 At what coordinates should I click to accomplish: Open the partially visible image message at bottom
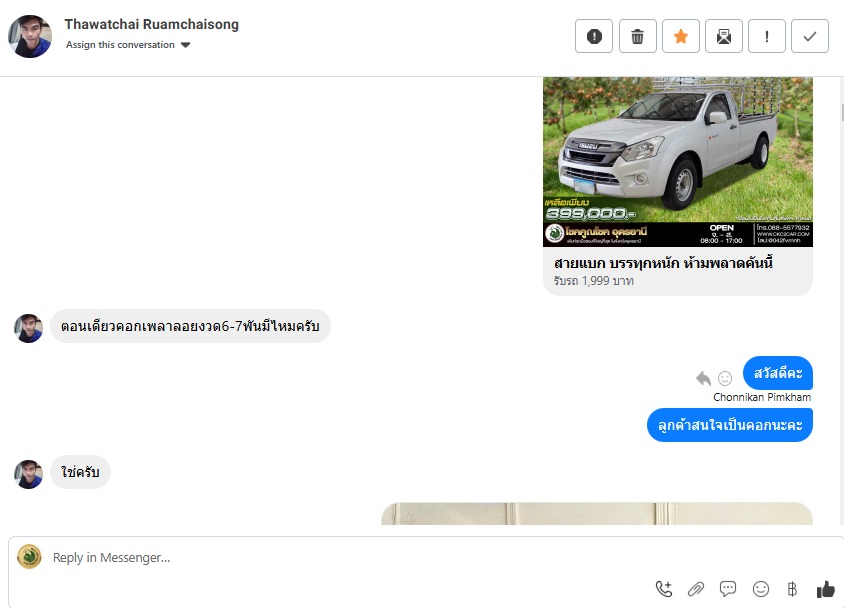point(597,514)
